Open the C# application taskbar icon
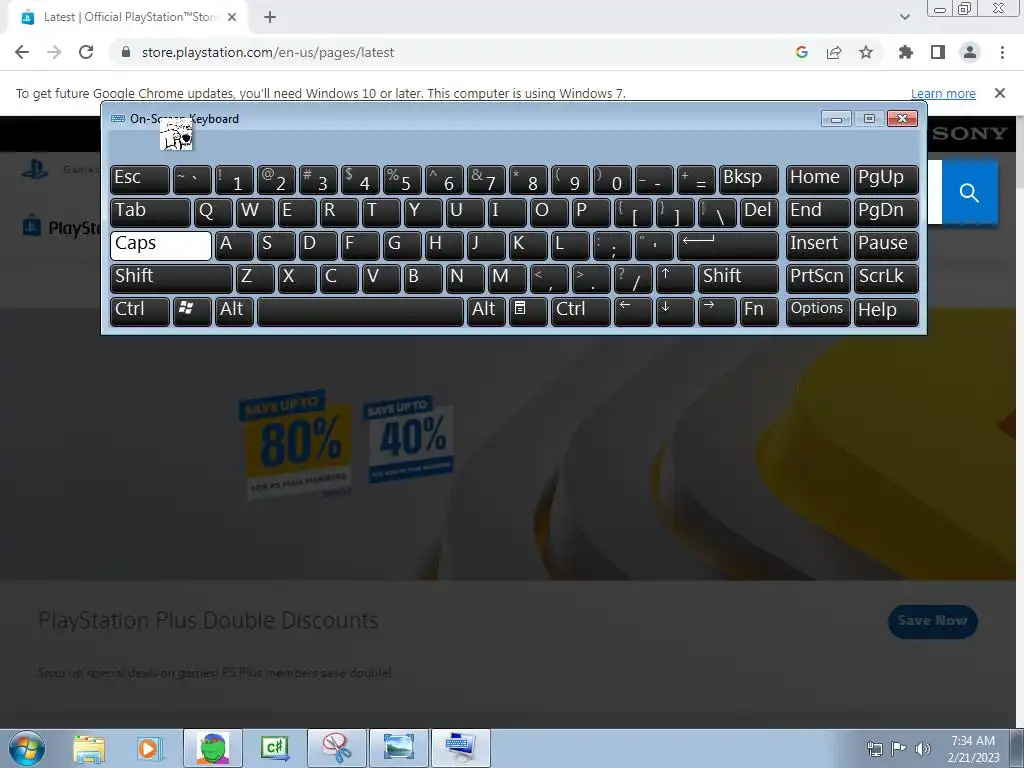The height and width of the screenshot is (768, 1024). tap(275, 748)
